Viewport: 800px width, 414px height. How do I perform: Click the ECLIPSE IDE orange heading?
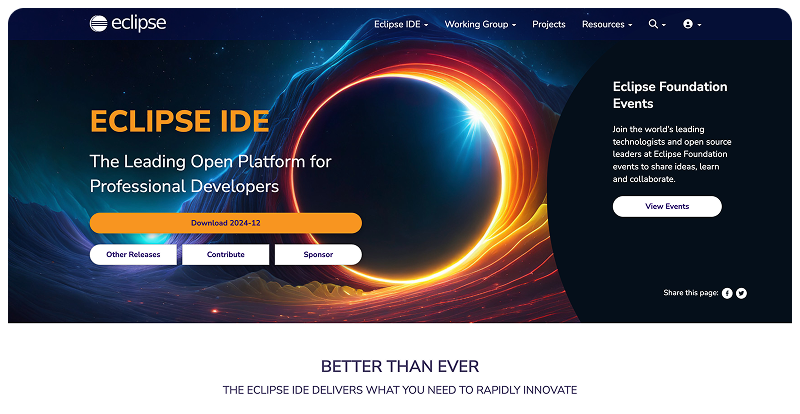click(x=180, y=121)
